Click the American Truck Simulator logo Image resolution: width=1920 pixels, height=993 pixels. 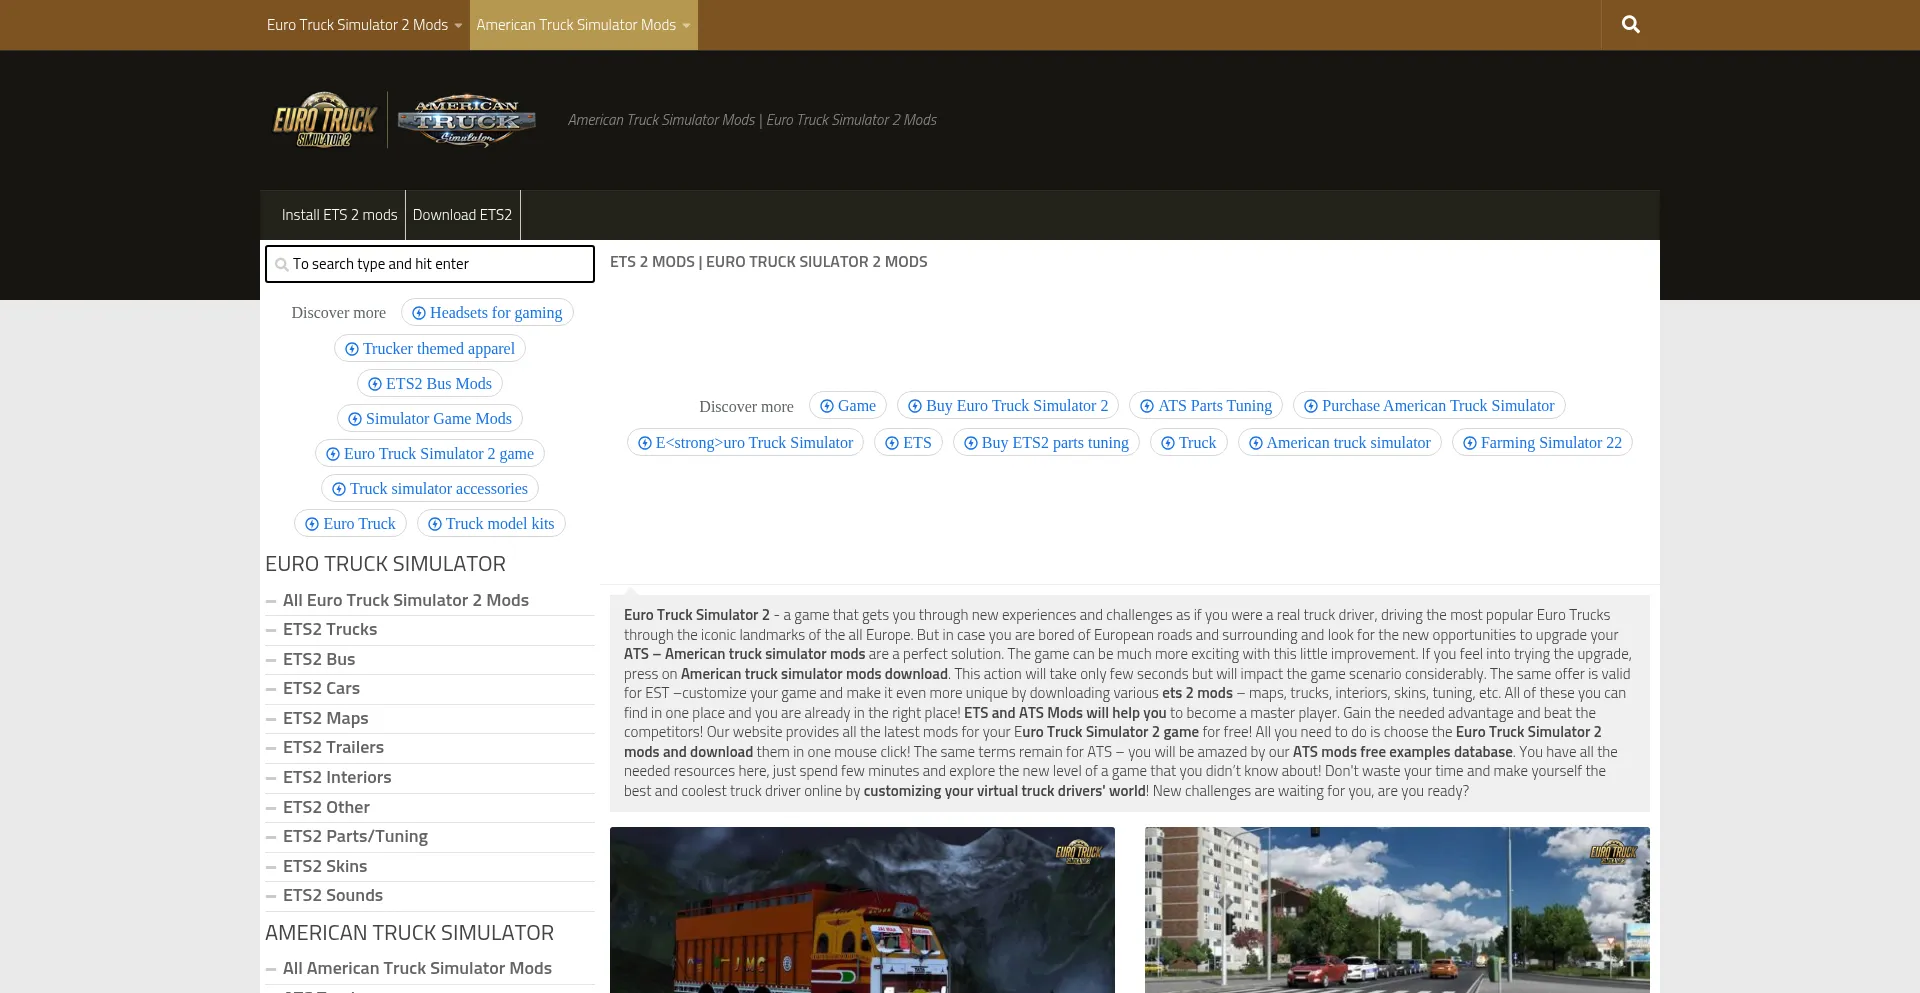point(466,121)
